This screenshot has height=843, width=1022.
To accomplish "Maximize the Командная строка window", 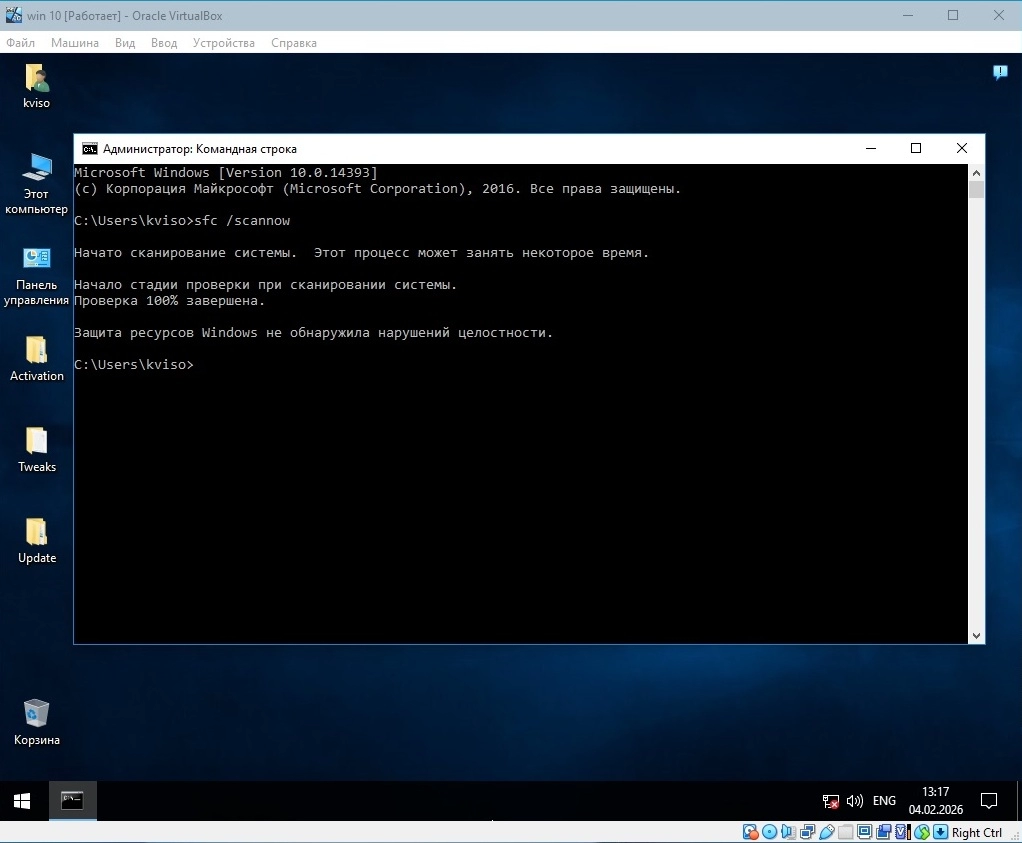I will pos(916,149).
